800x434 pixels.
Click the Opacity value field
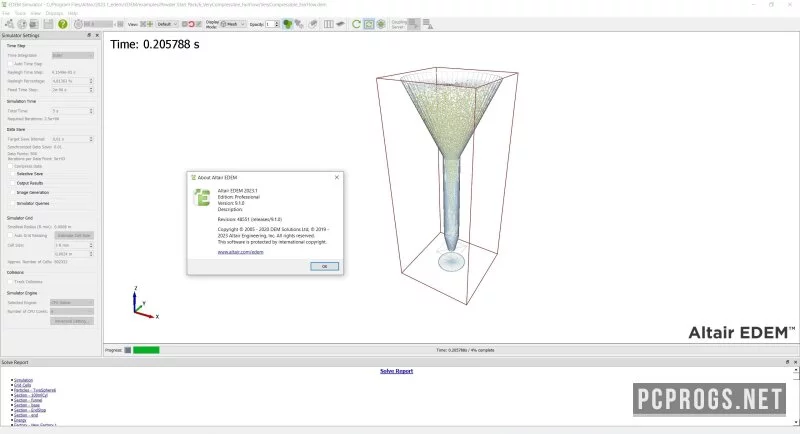click(x=270, y=24)
